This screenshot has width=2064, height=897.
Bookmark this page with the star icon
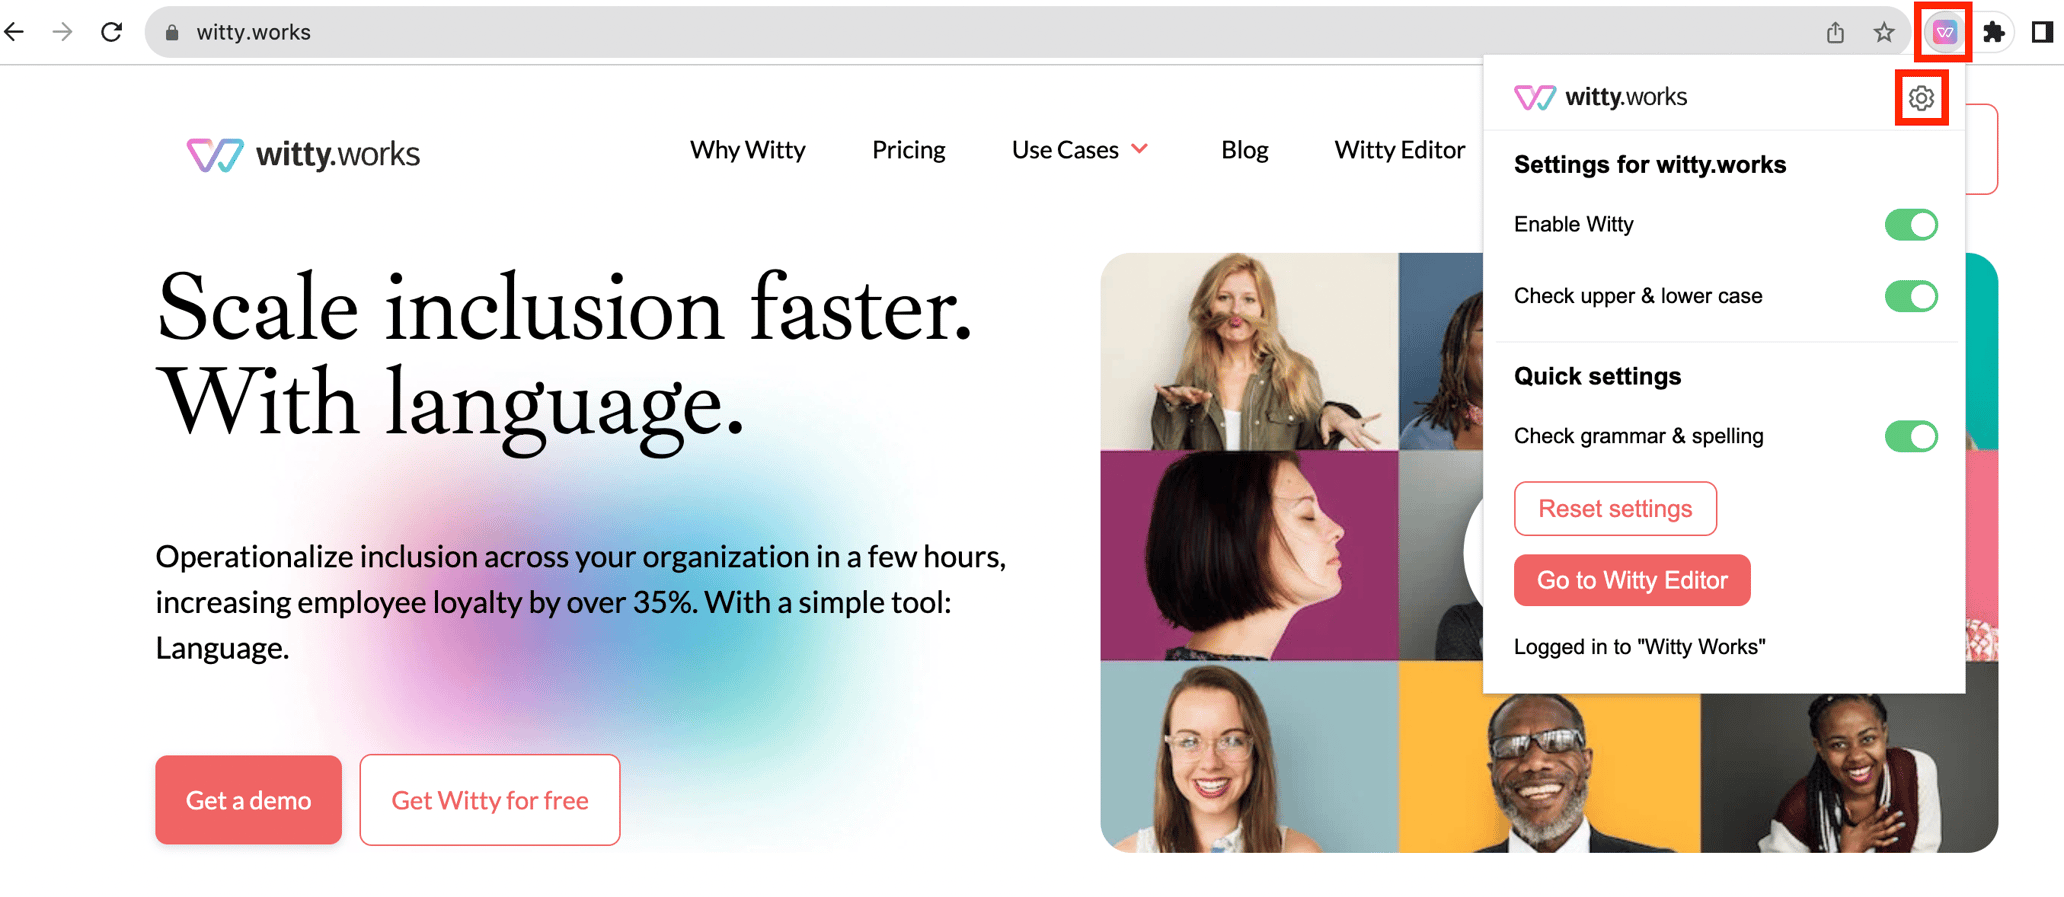click(1884, 32)
